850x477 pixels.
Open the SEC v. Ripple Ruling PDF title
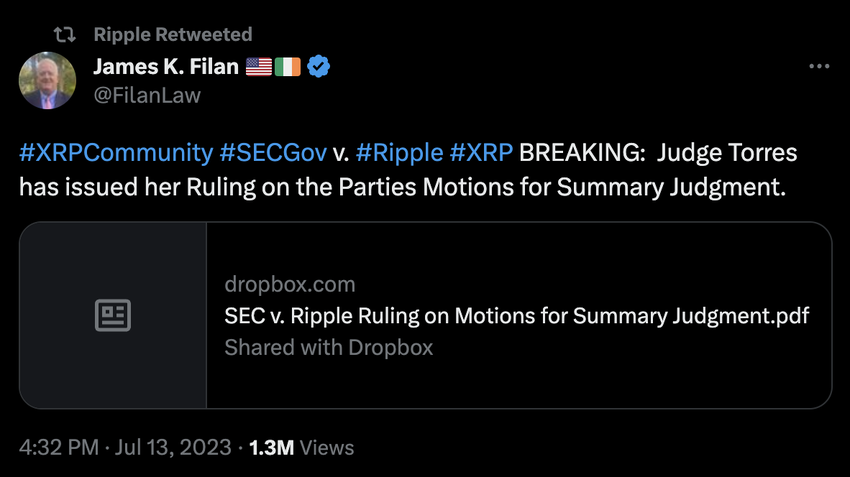click(x=517, y=315)
